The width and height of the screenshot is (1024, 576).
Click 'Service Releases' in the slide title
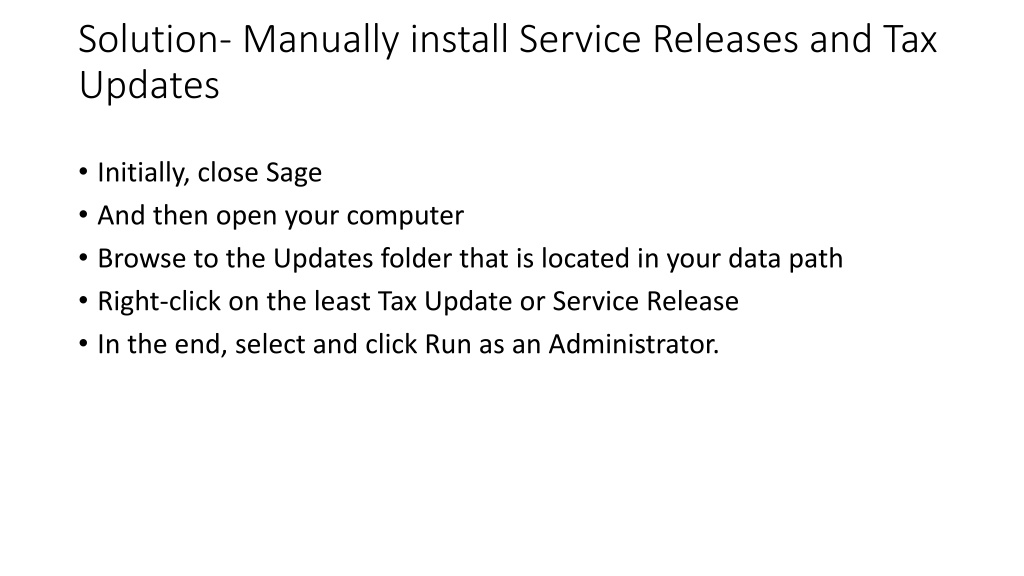pyautogui.click(x=659, y=39)
